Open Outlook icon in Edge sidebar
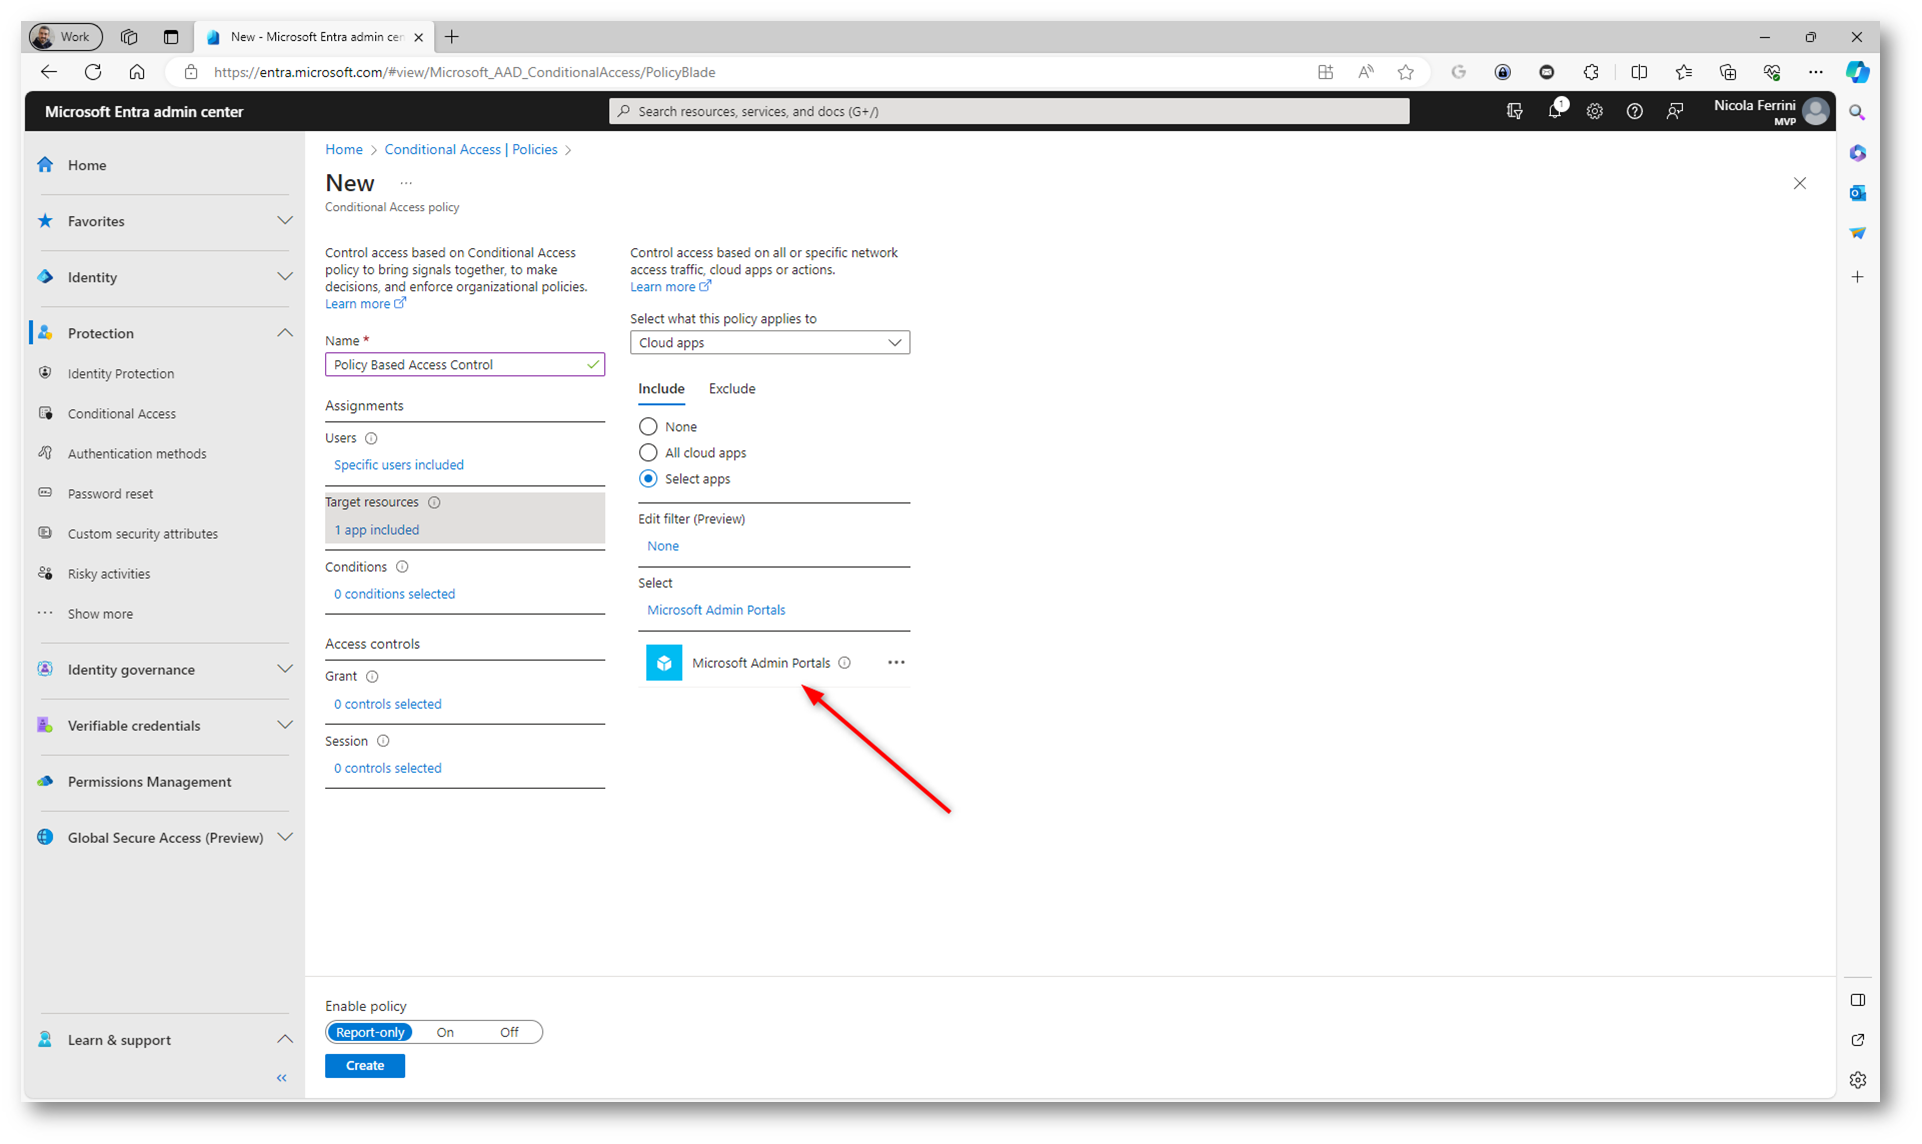The height and width of the screenshot is (1144, 1922). [1857, 193]
